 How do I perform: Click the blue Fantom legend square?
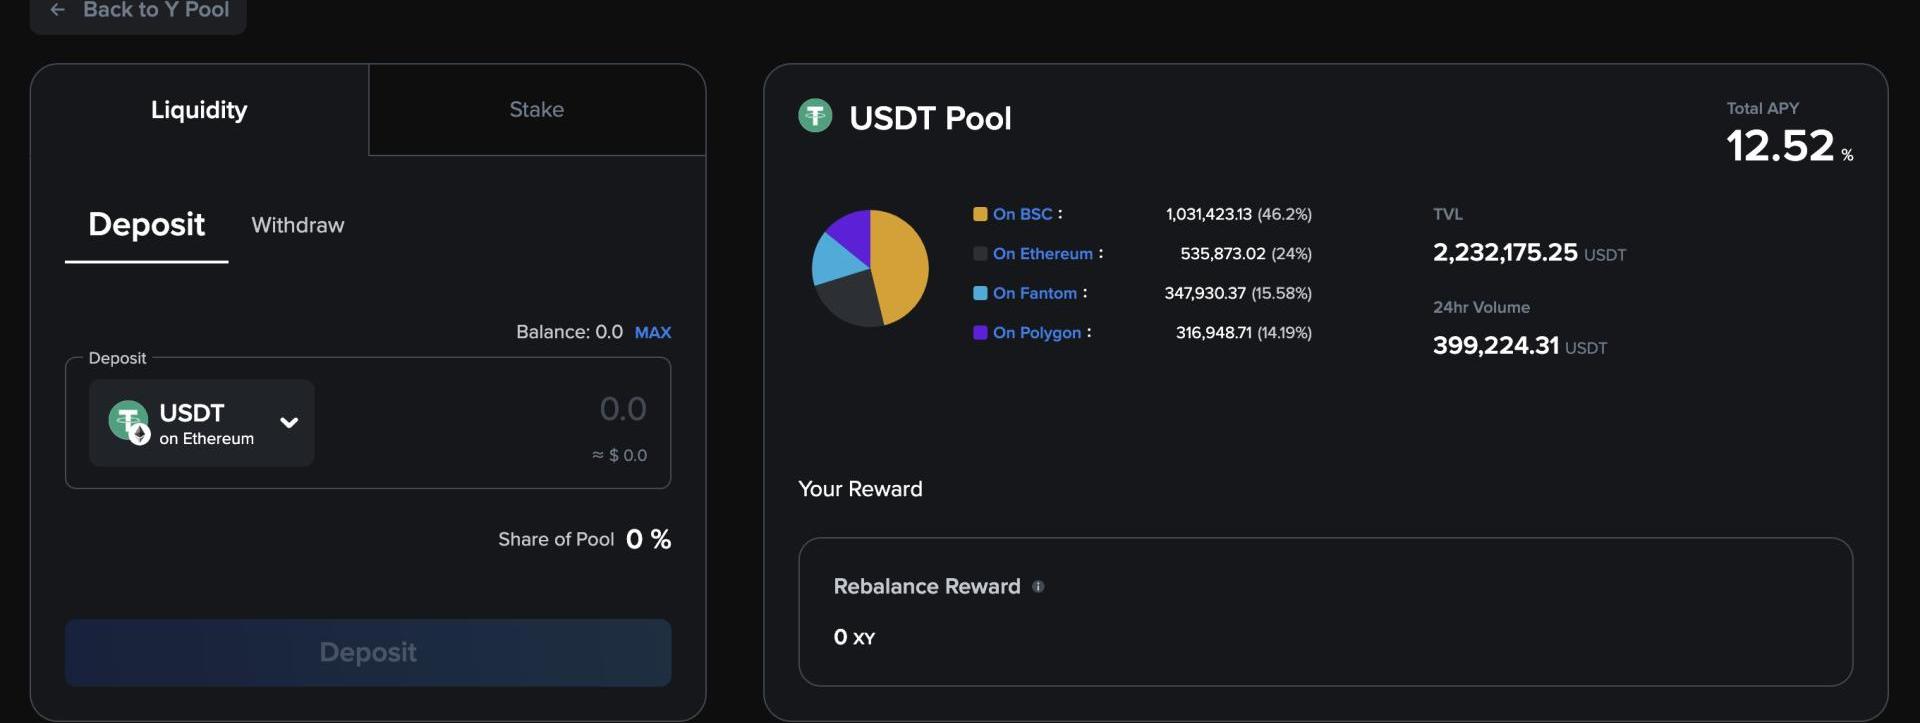point(980,293)
